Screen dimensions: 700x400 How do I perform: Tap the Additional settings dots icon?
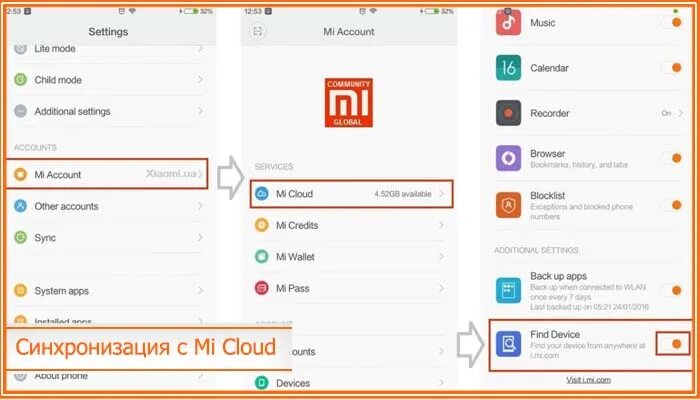[20, 111]
